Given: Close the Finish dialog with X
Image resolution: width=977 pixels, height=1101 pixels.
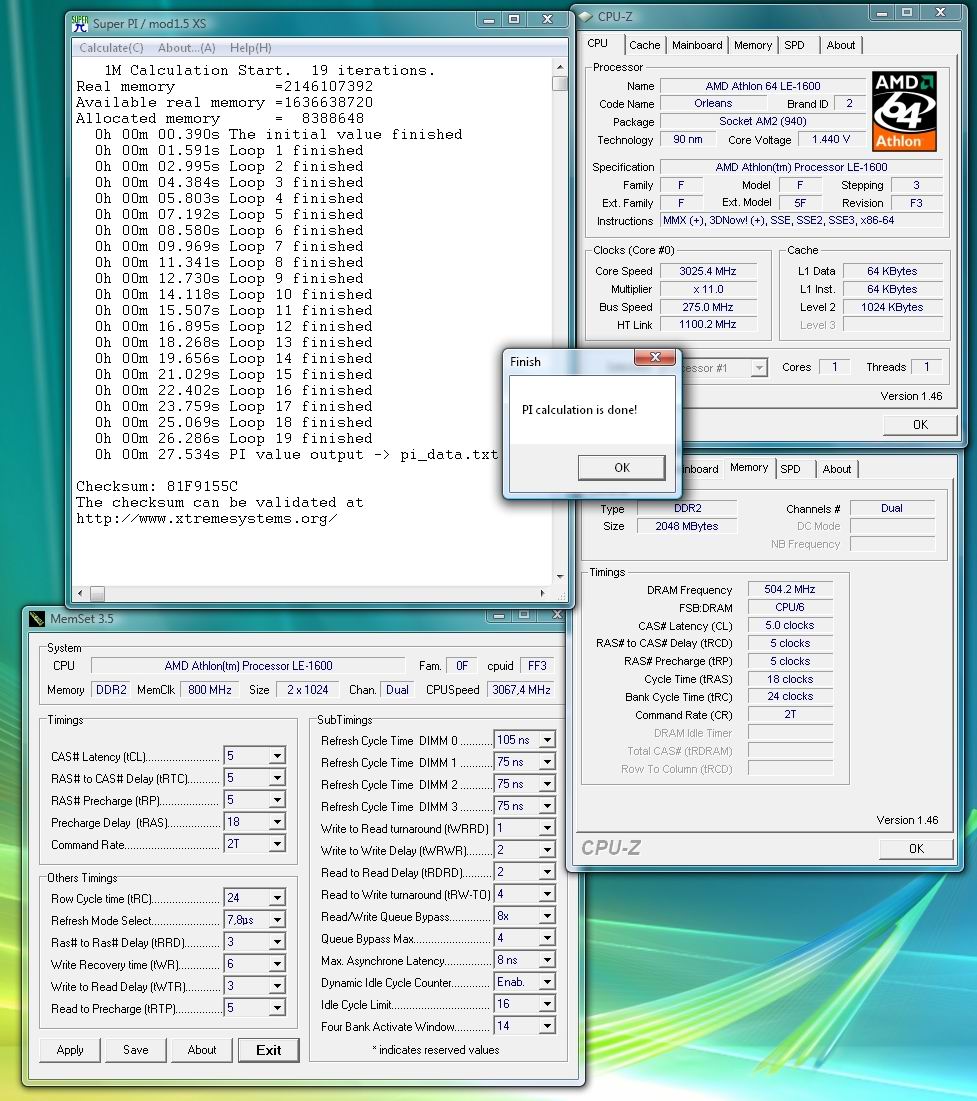Looking at the screenshot, I should click(655, 357).
